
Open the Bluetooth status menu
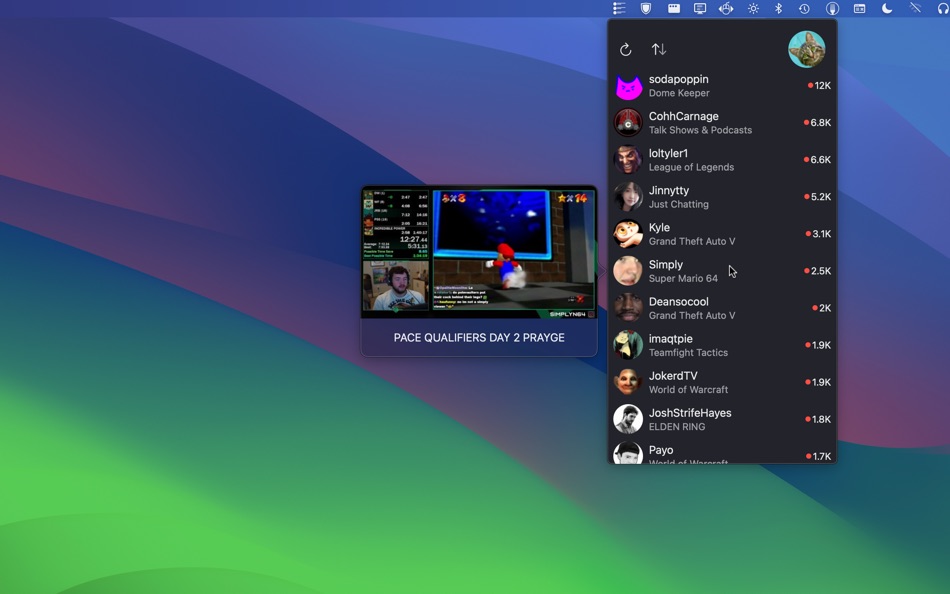pos(779,8)
